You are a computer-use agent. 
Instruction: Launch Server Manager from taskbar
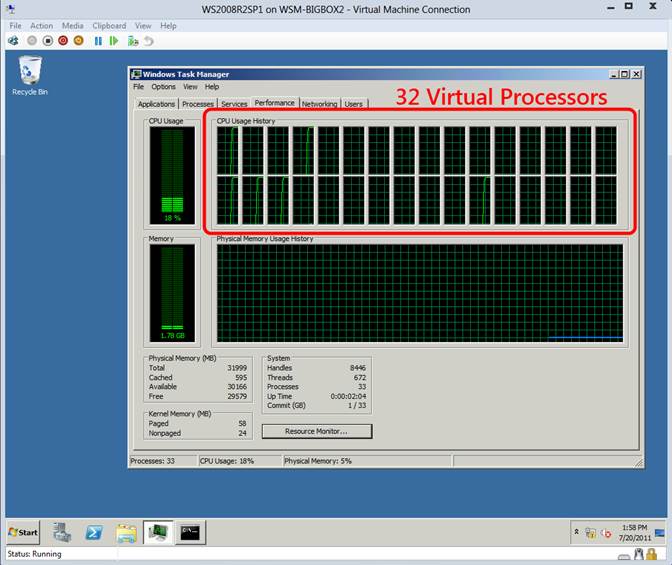tap(62, 532)
